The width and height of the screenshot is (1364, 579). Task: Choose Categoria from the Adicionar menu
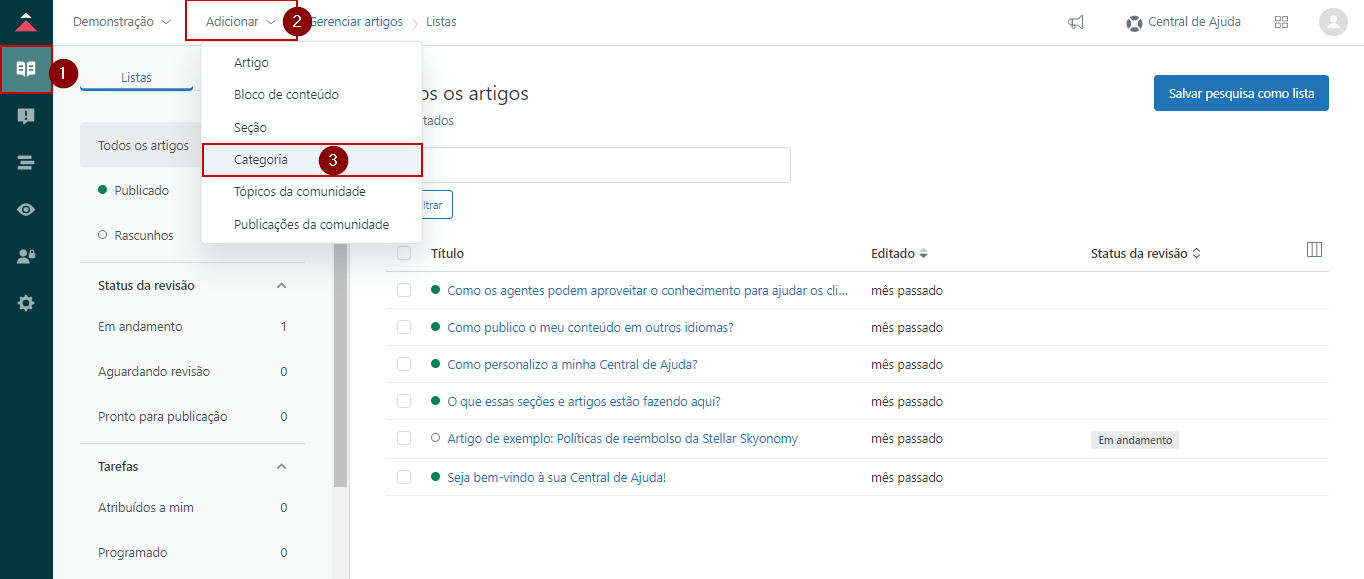pyautogui.click(x=261, y=160)
